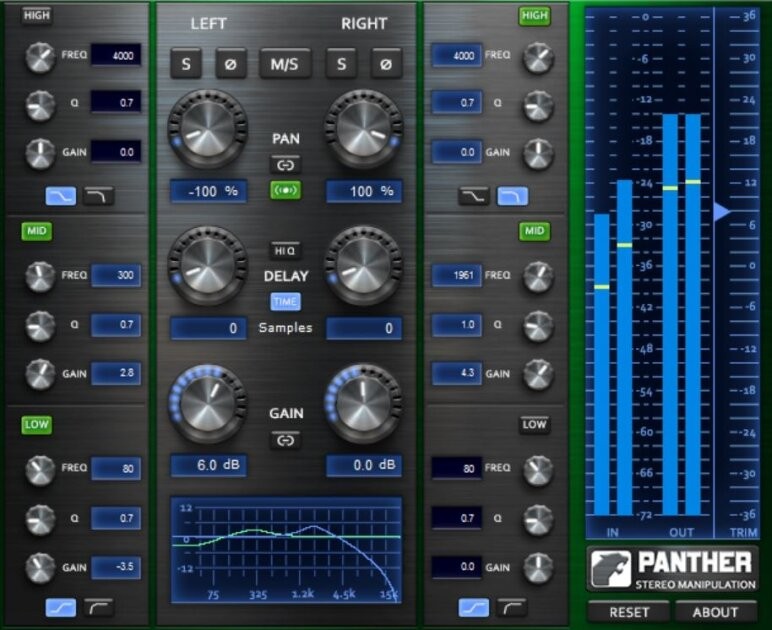Open the ABOUT button

(x=715, y=612)
